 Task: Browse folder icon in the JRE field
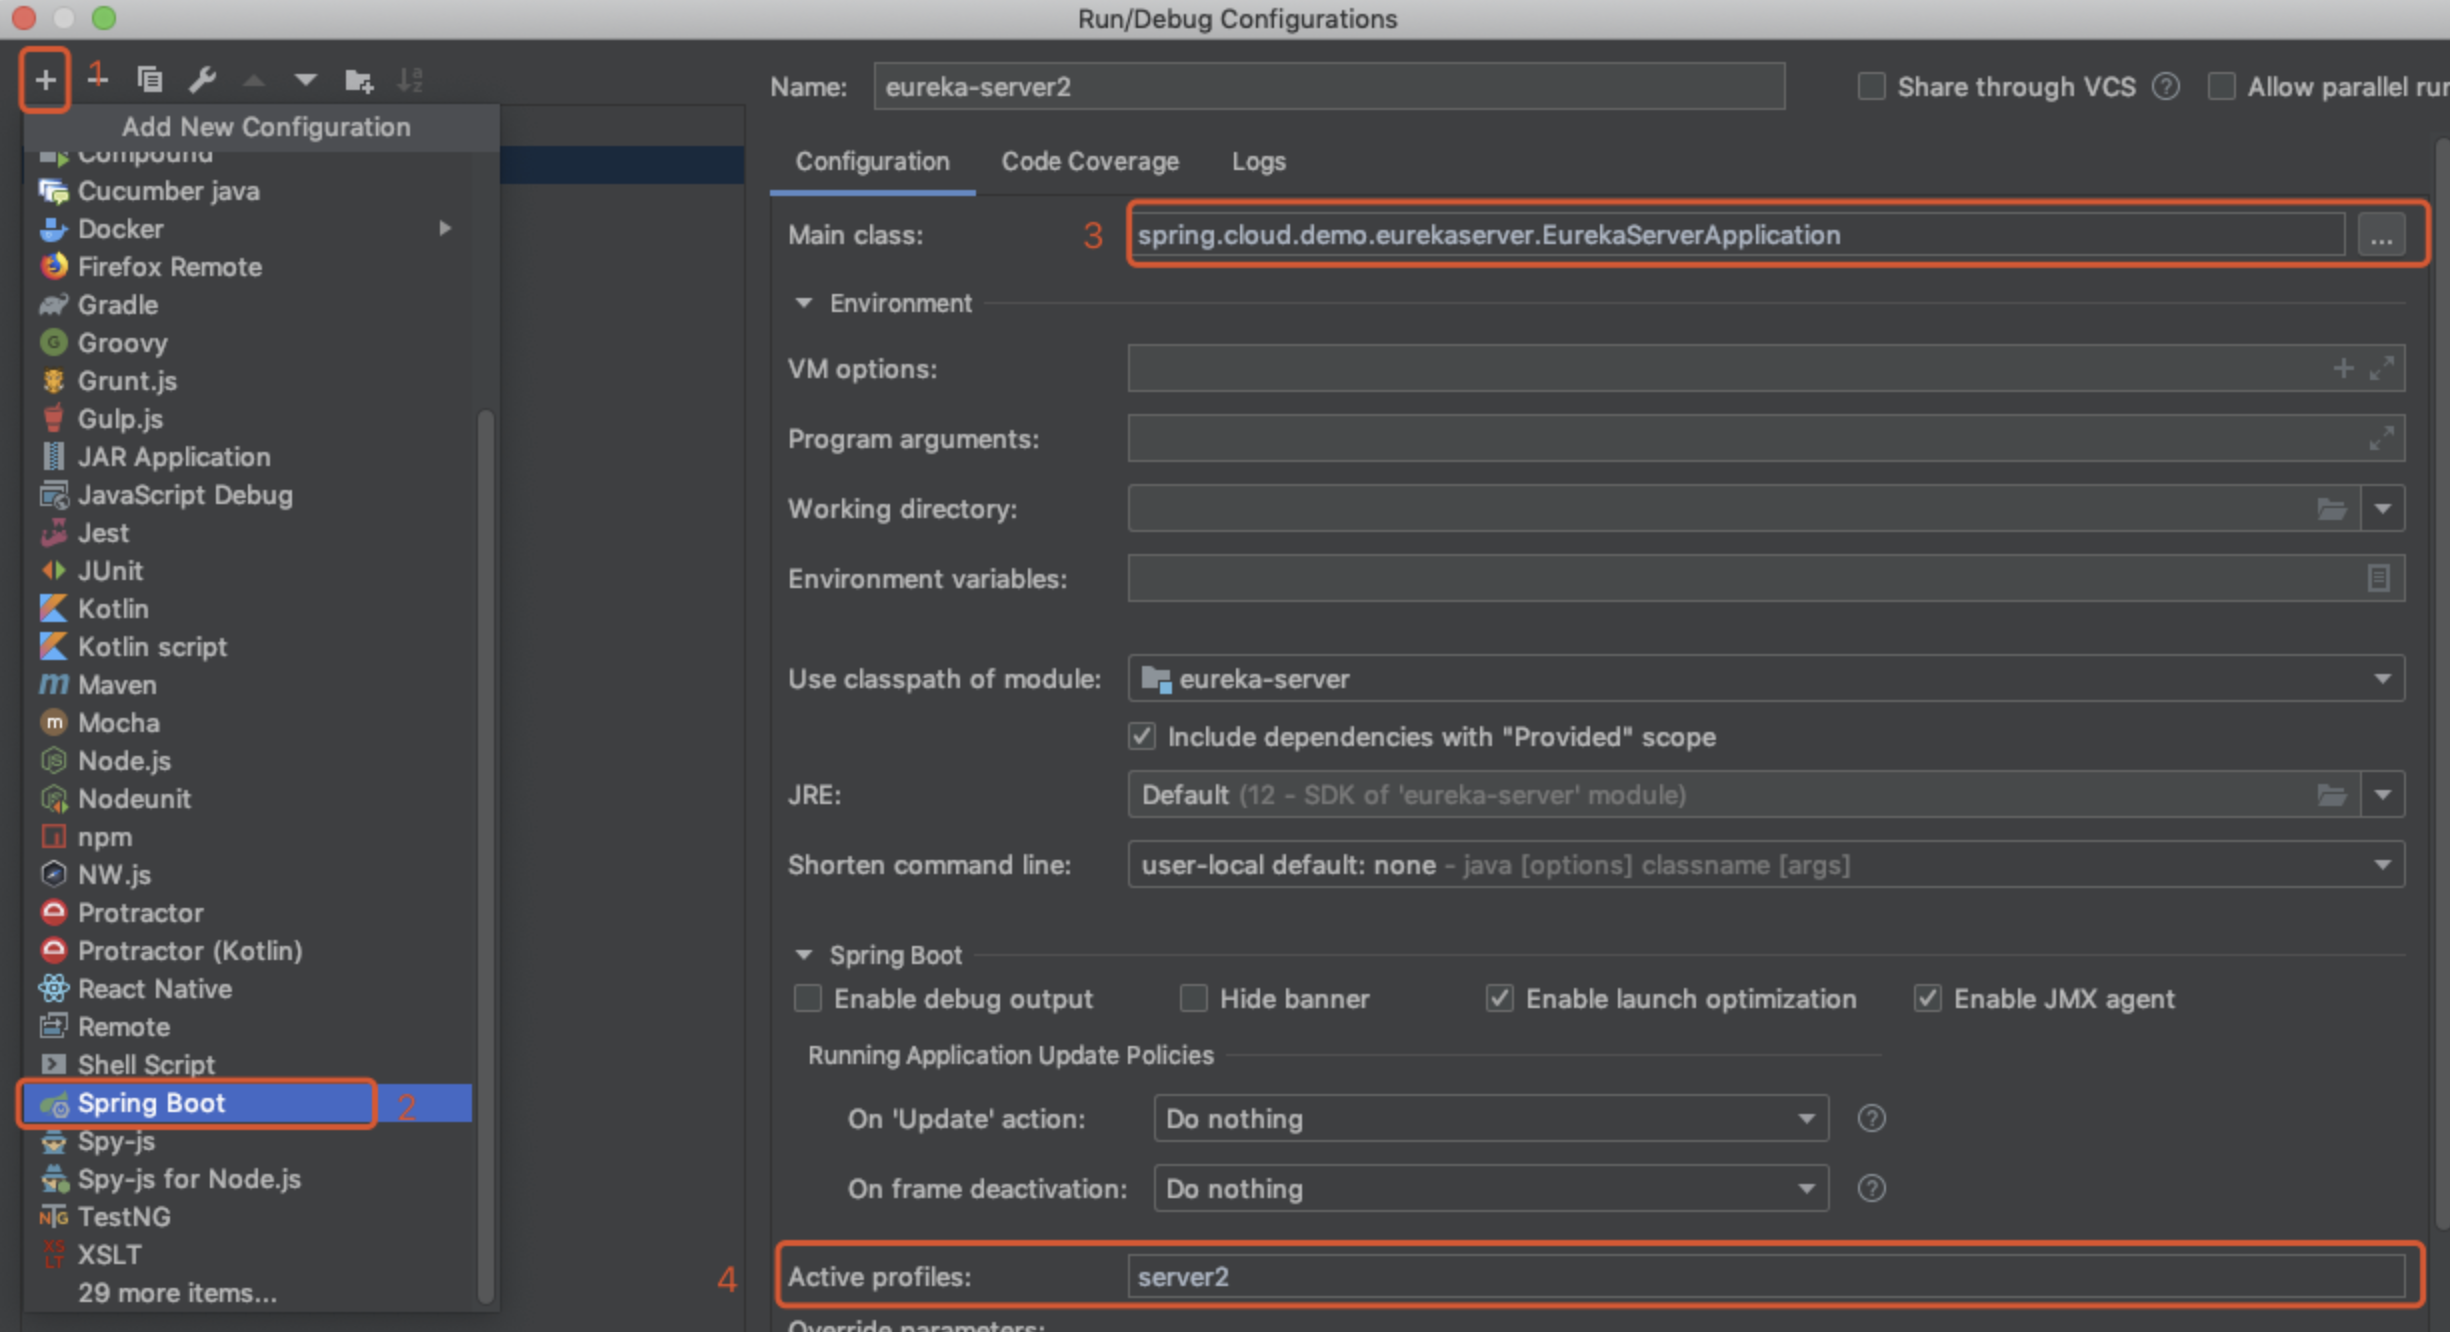pyautogui.click(x=2332, y=795)
